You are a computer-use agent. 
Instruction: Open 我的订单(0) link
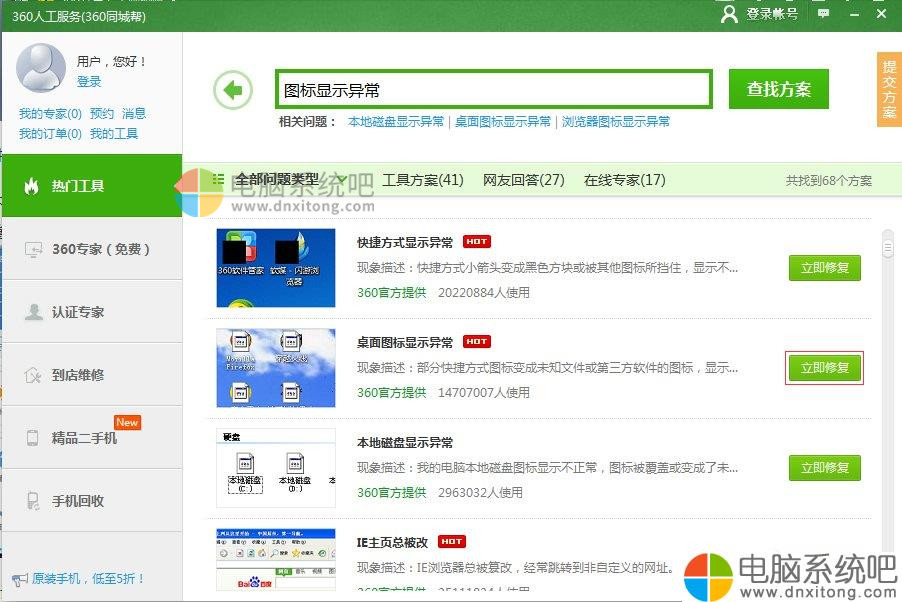50,134
